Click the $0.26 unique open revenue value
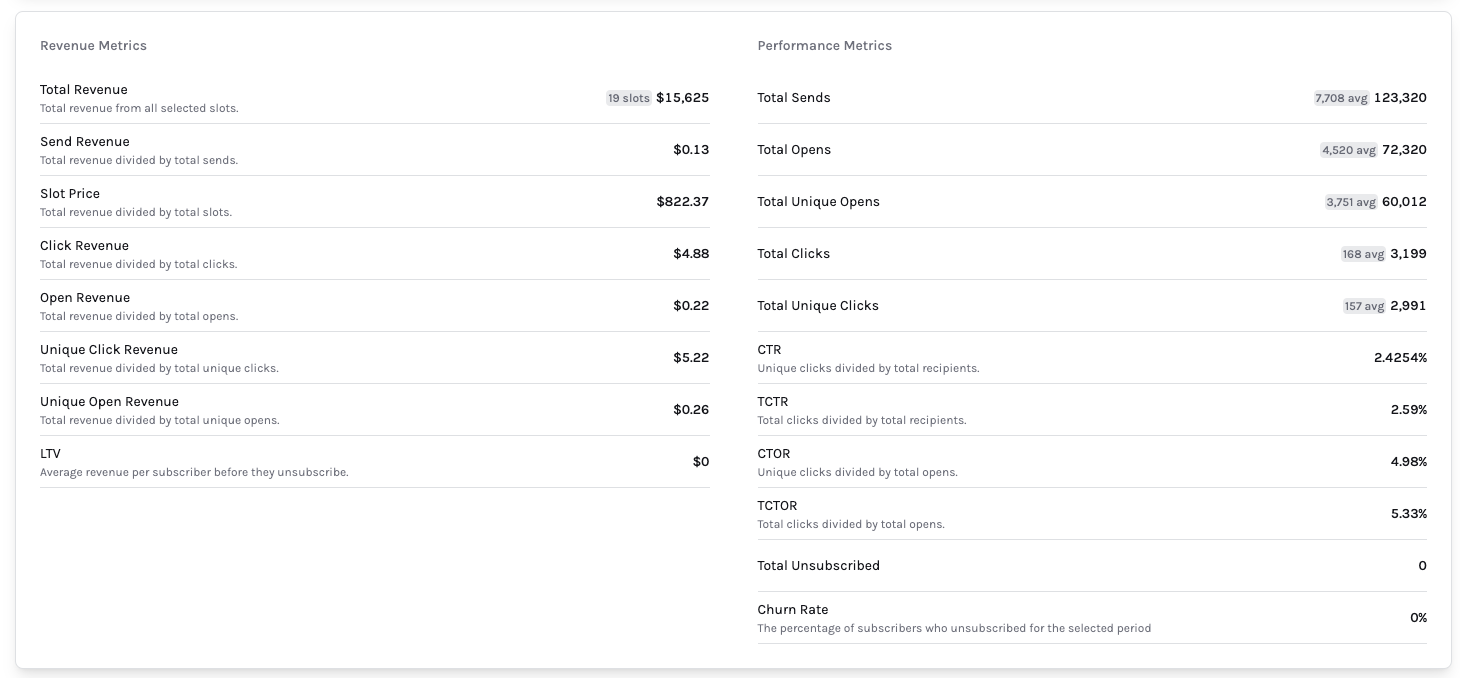Screen dimensions: 1460x678 pos(691,410)
